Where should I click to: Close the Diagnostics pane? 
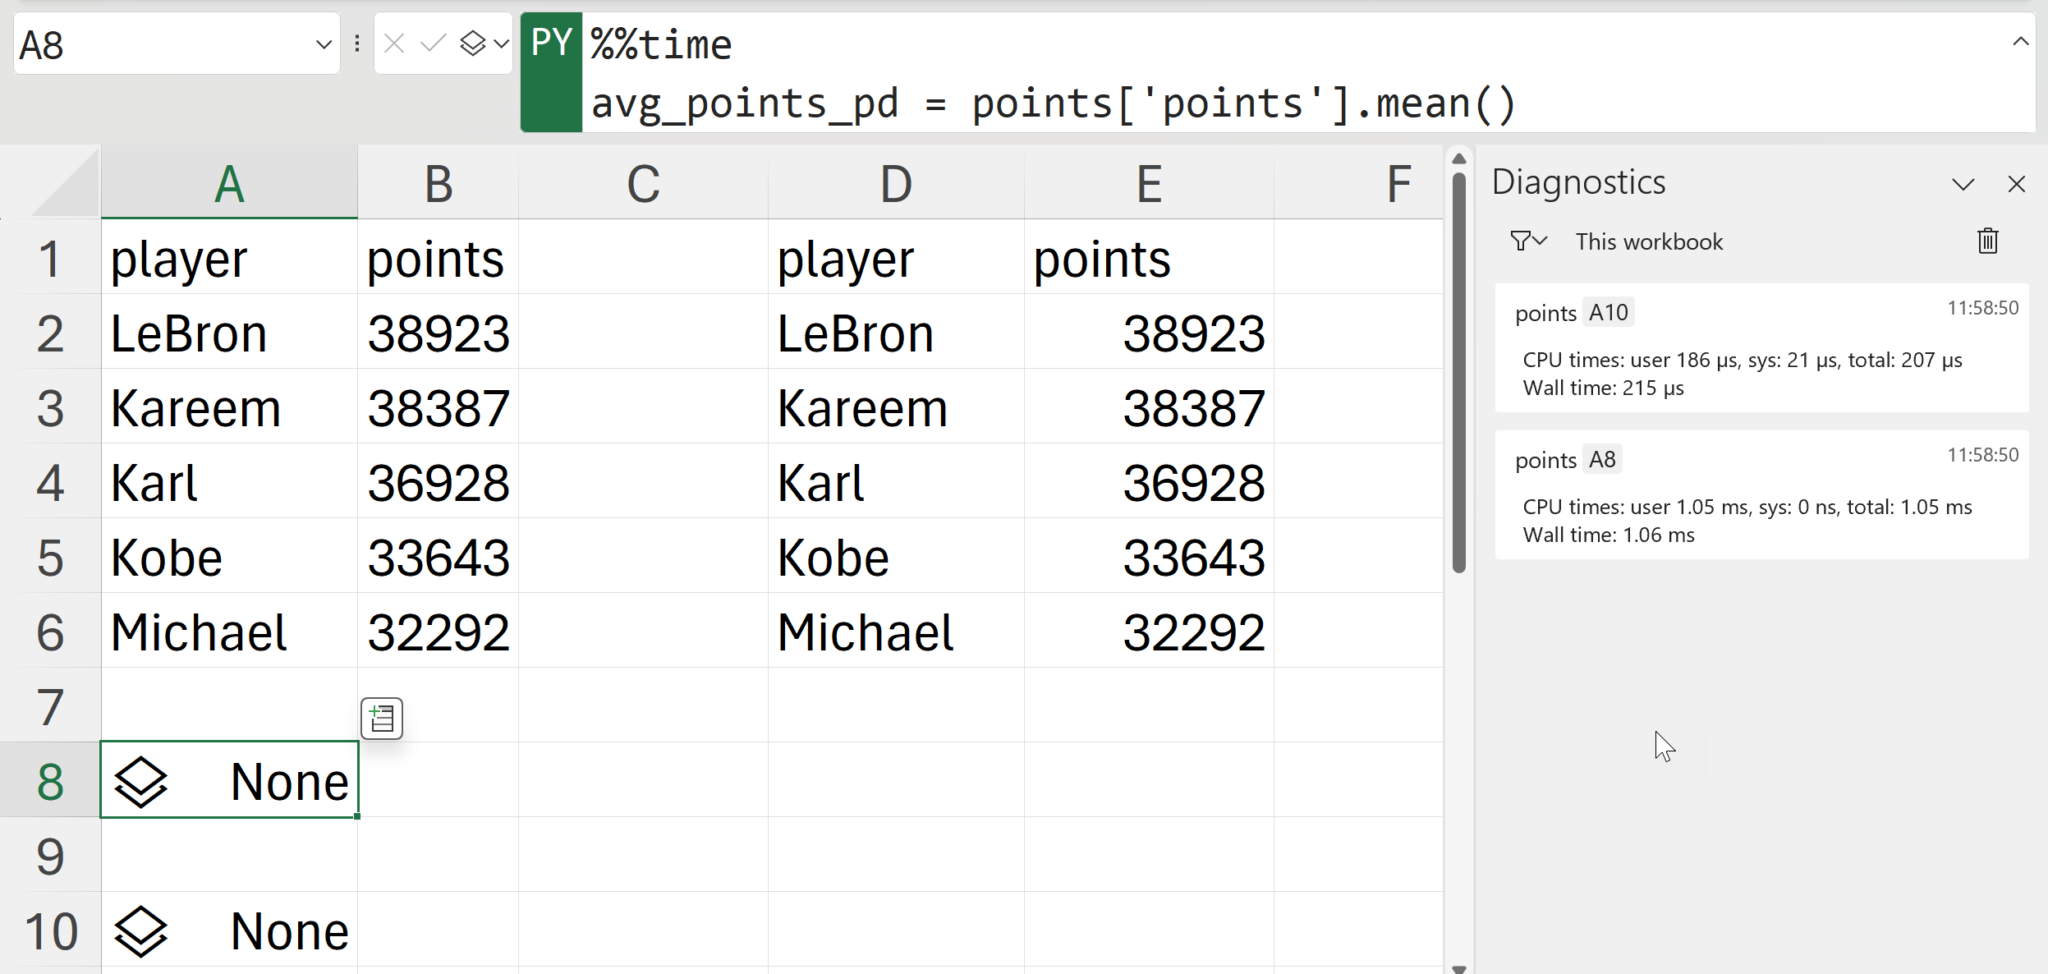click(2016, 184)
